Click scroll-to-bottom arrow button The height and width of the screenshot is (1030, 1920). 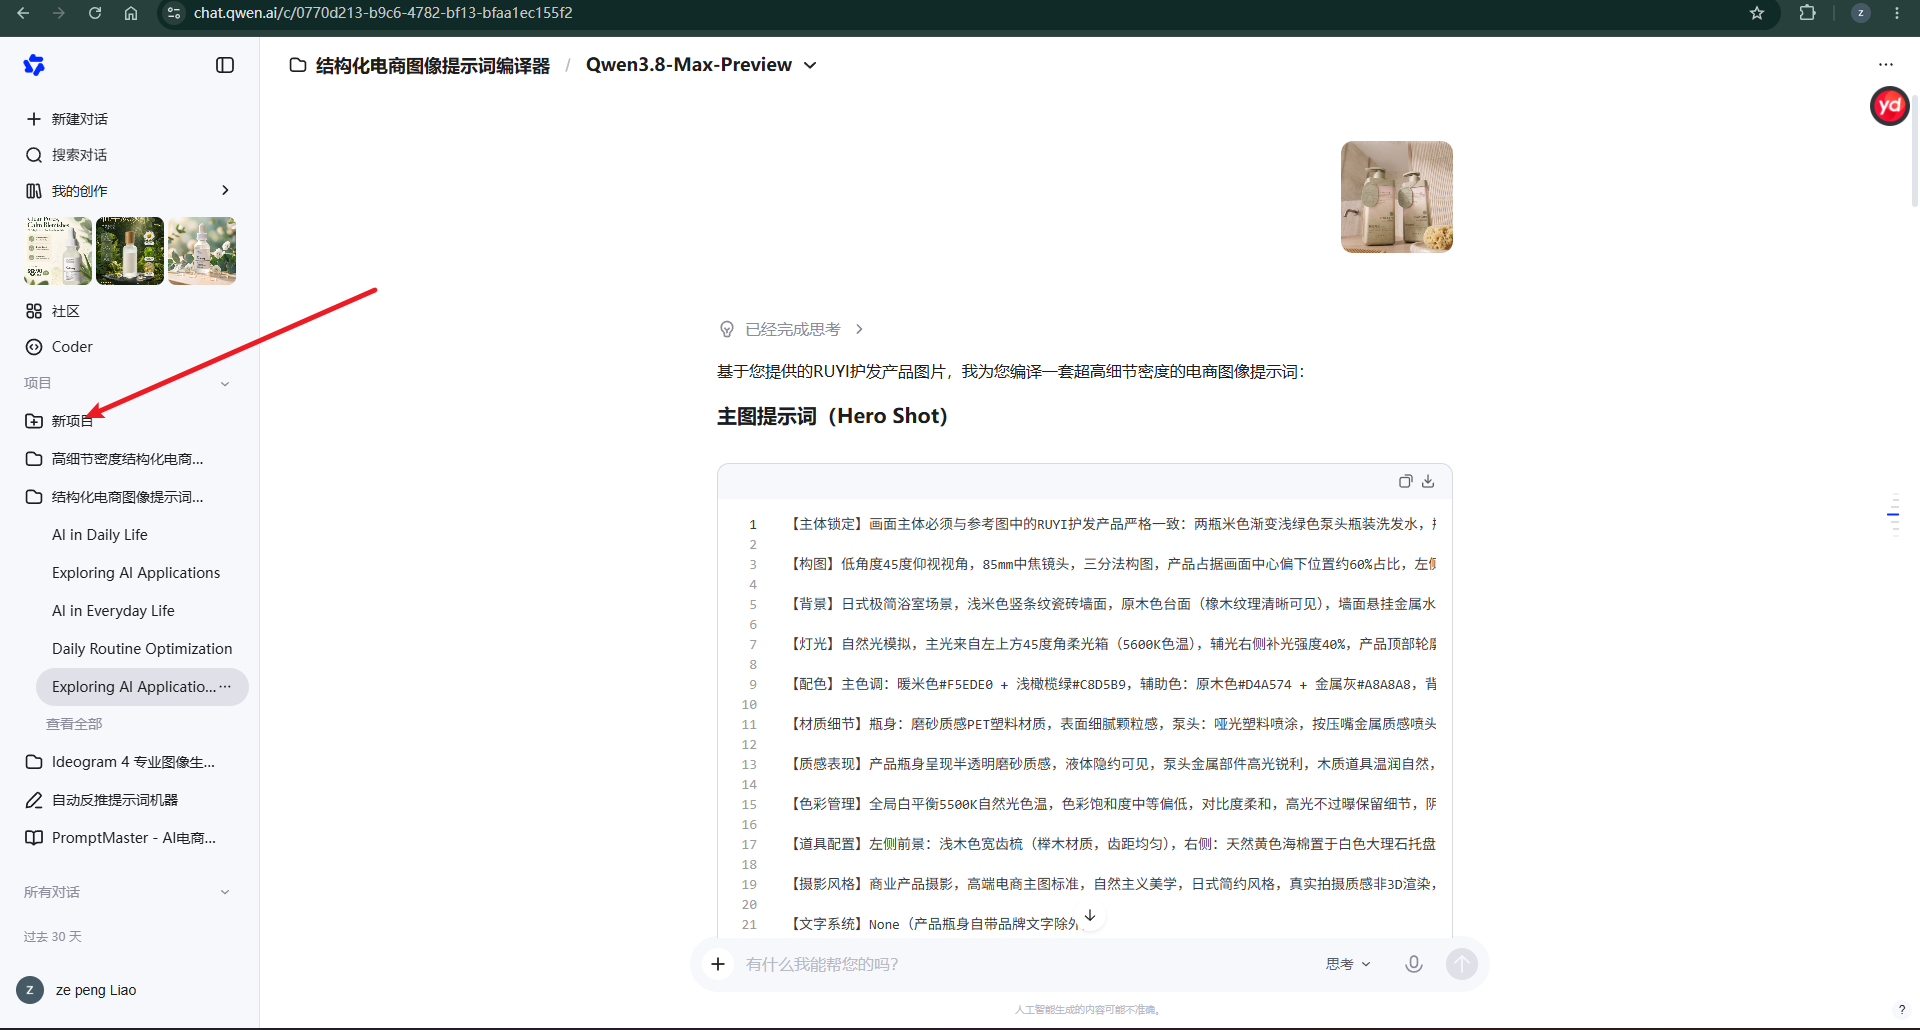coord(1090,916)
